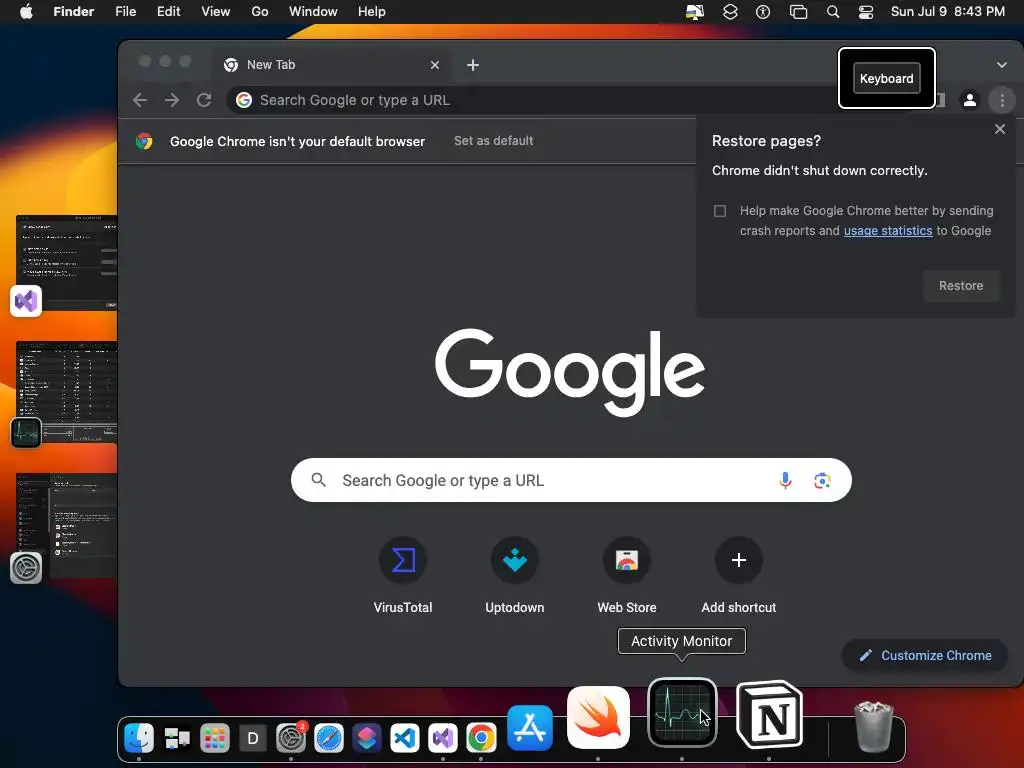Open the Web Store shortcut
Viewport: 1024px width, 768px height.
(x=627, y=575)
